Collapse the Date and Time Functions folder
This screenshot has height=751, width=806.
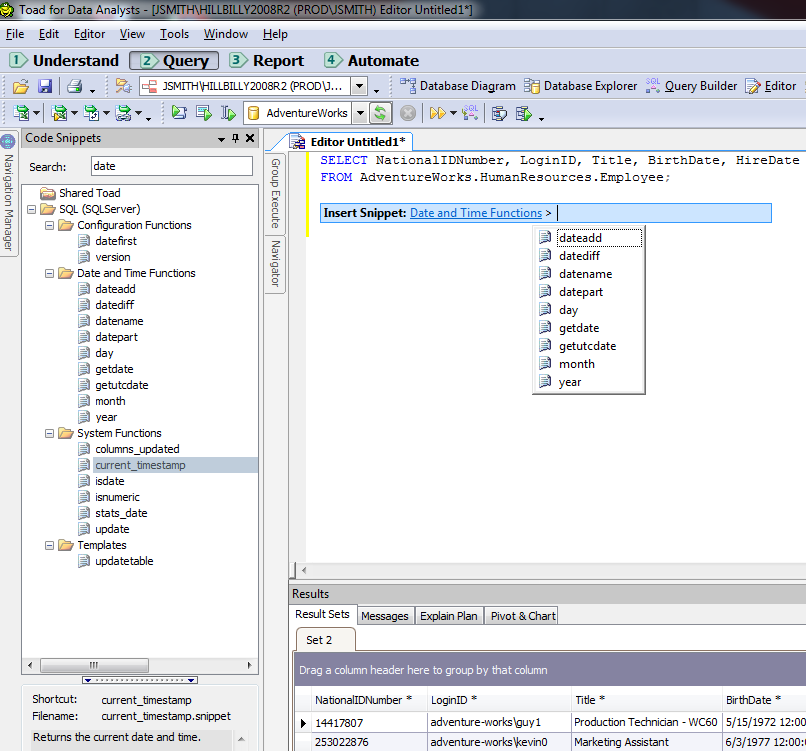click(x=49, y=273)
